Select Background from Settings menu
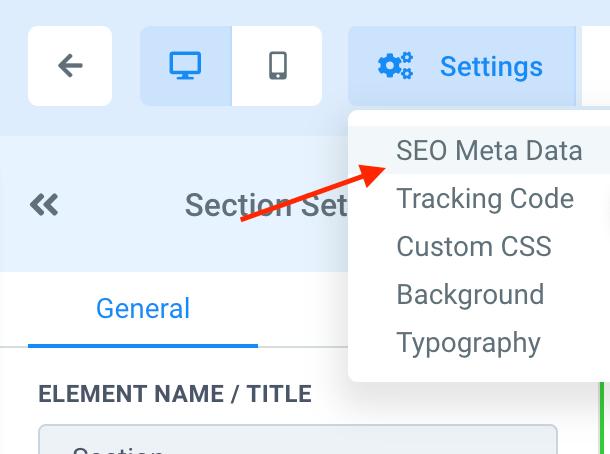The height and width of the screenshot is (454, 610). pos(470,294)
